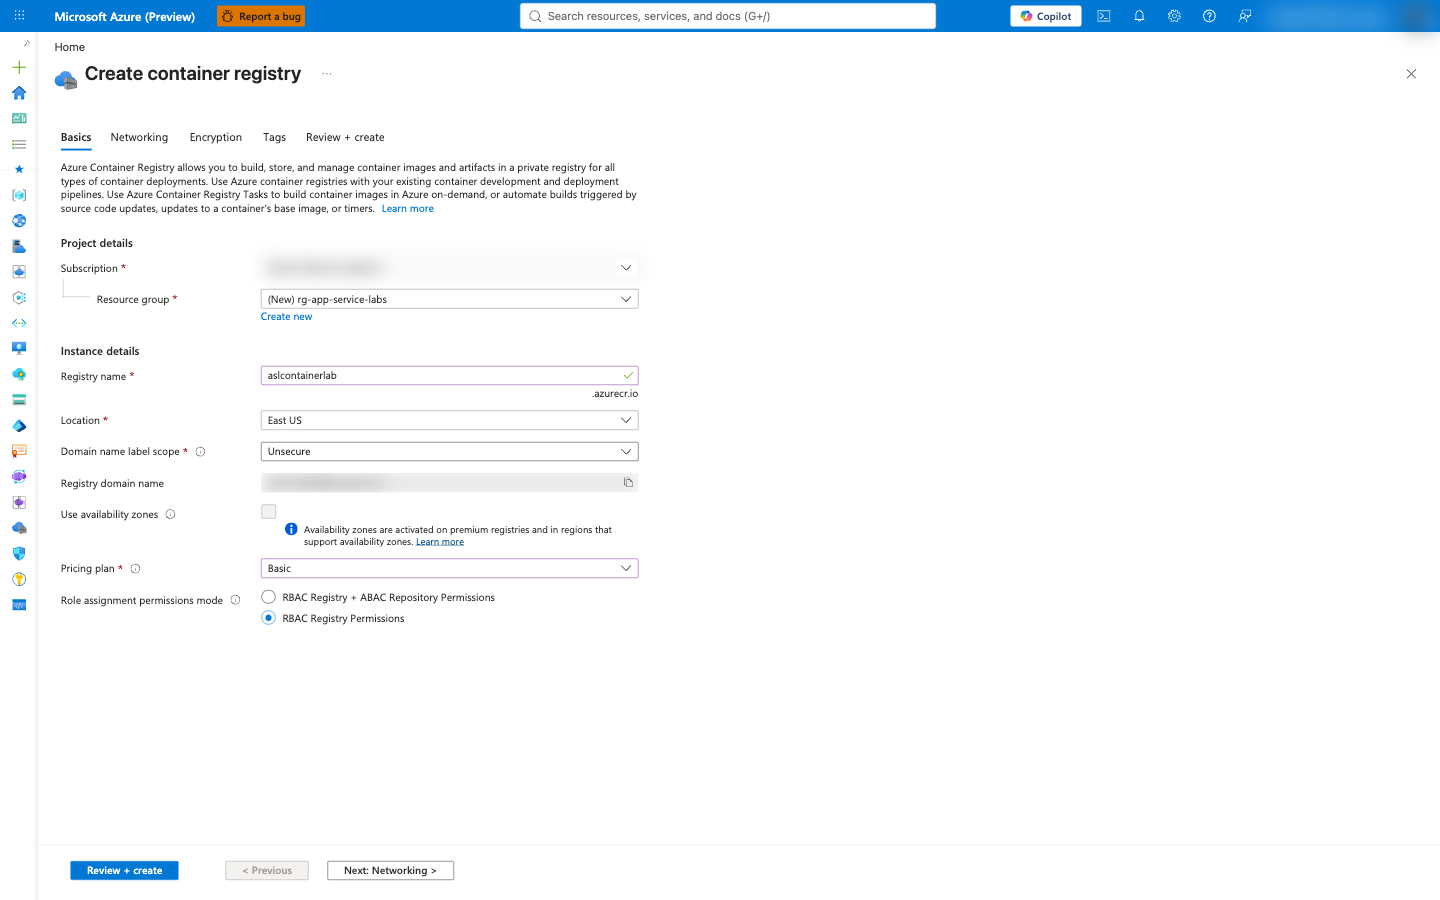Image resolution: width=1440 pixels, height=900 pixels.
Task: Open the Location dropdown showing East US
Action: pyautogui.click(x=449, y=420)
